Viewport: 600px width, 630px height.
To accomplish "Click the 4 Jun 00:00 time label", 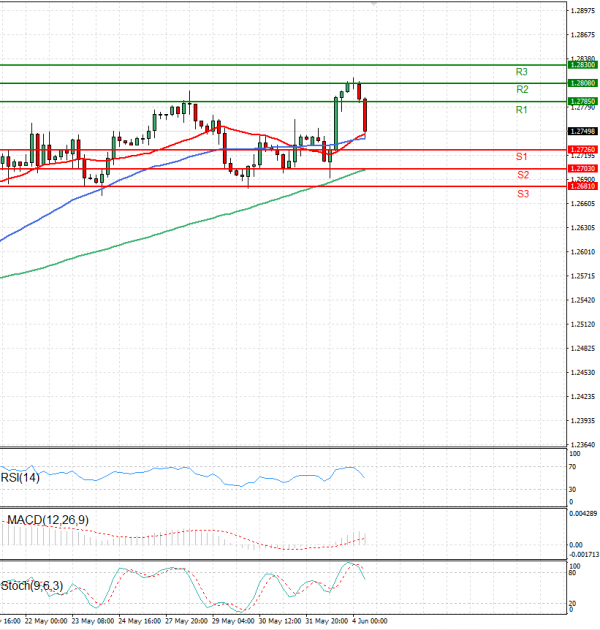I will tap(370, 621).
